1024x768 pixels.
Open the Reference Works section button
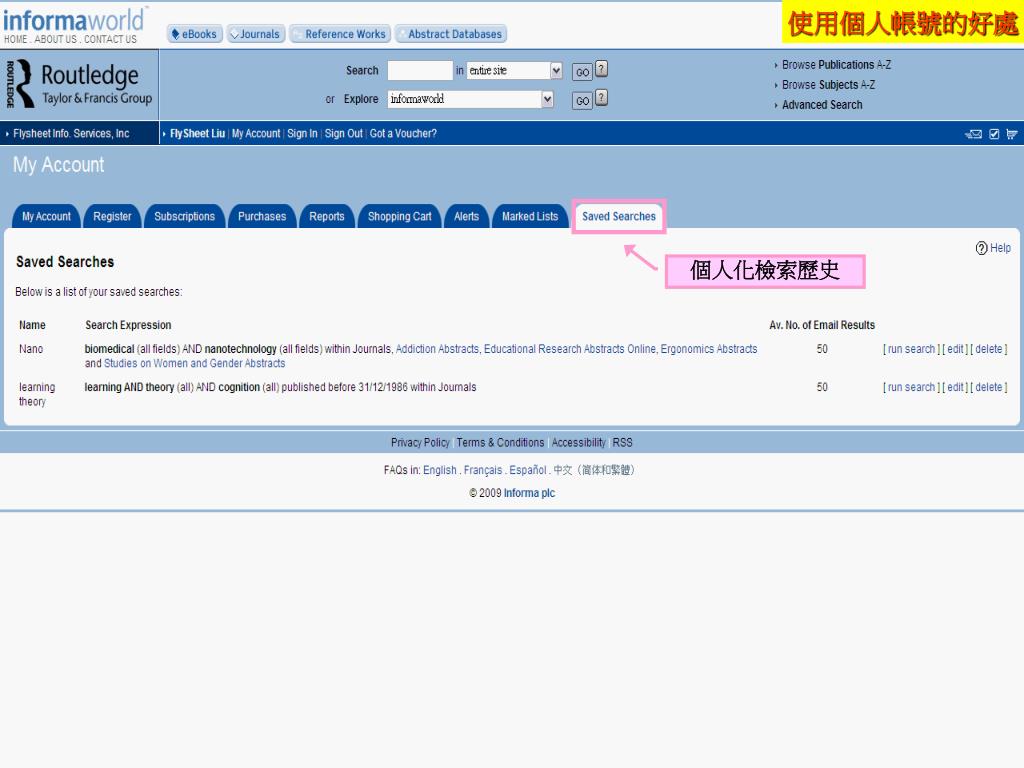click(x=340, y=34)
